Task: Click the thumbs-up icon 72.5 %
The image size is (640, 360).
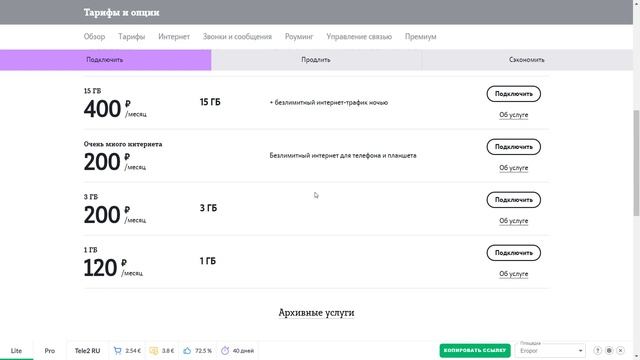Action: 187,351
